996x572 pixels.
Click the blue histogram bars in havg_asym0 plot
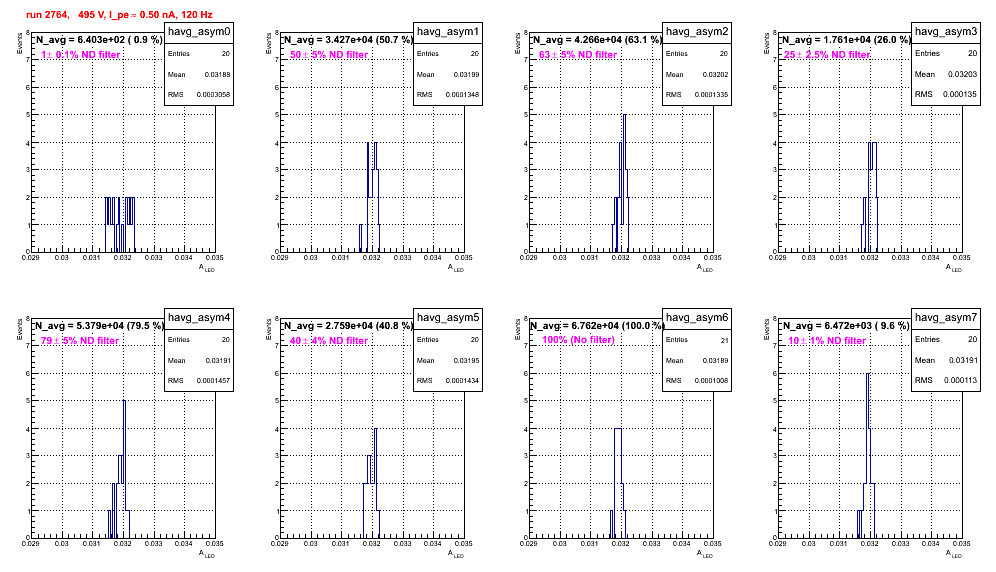(120, 224)
